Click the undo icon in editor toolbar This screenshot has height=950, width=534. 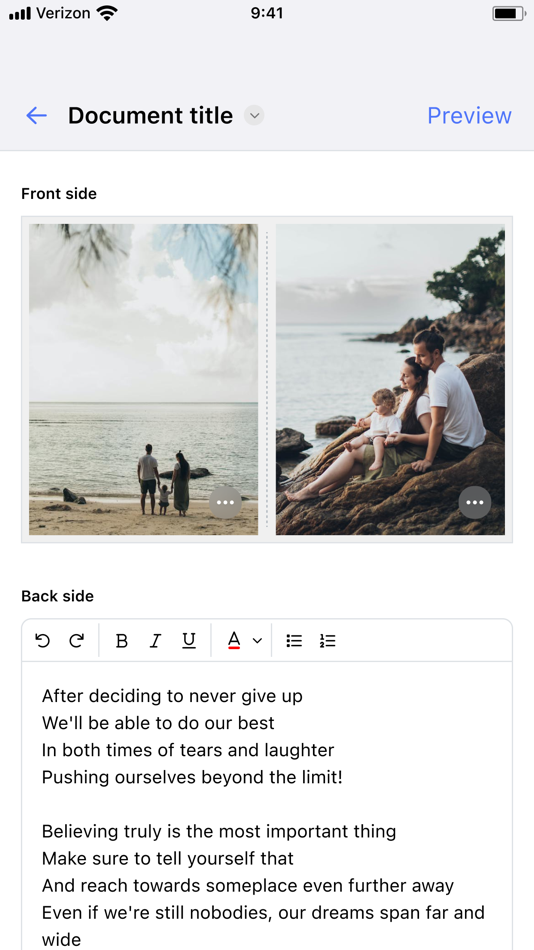click(42, 640)
